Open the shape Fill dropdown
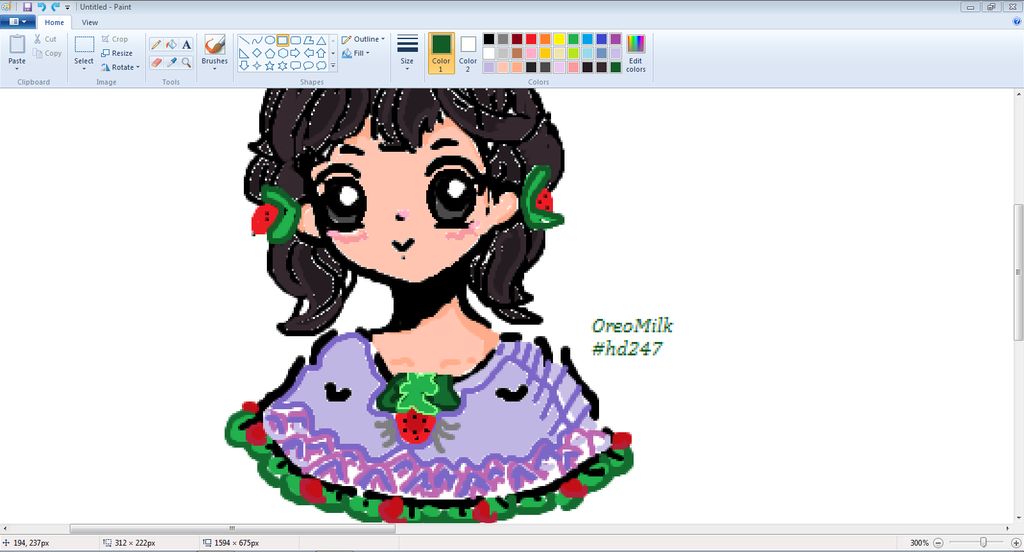 356,53
